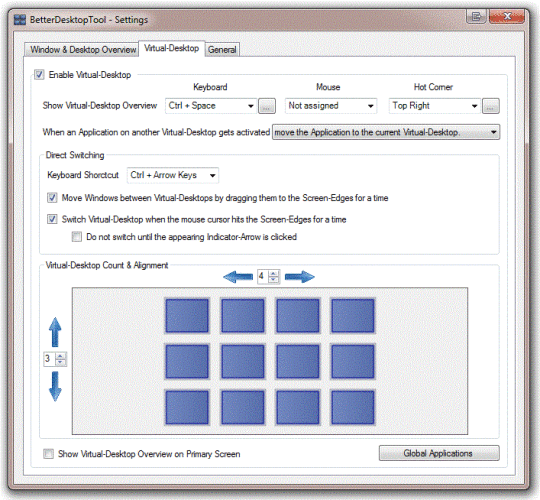Toggle Switch Virtual-Desktop when mouse hits Screen-Edges checkbox
Image resolution: width=540 pixels, height=500 pixels.
click(x=52, y=219)
